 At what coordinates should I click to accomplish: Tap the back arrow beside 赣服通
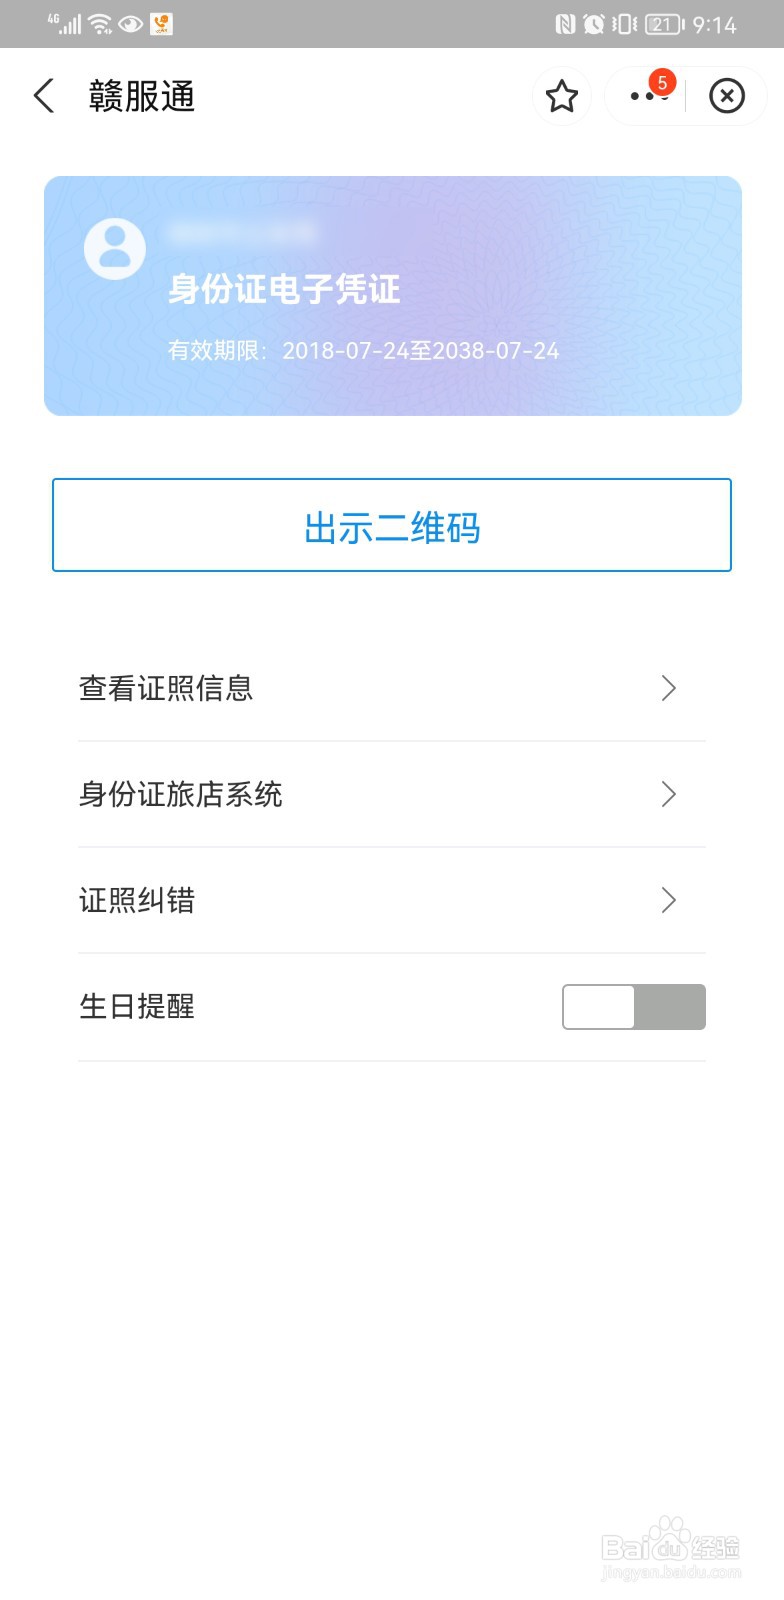tap(44, 96)
